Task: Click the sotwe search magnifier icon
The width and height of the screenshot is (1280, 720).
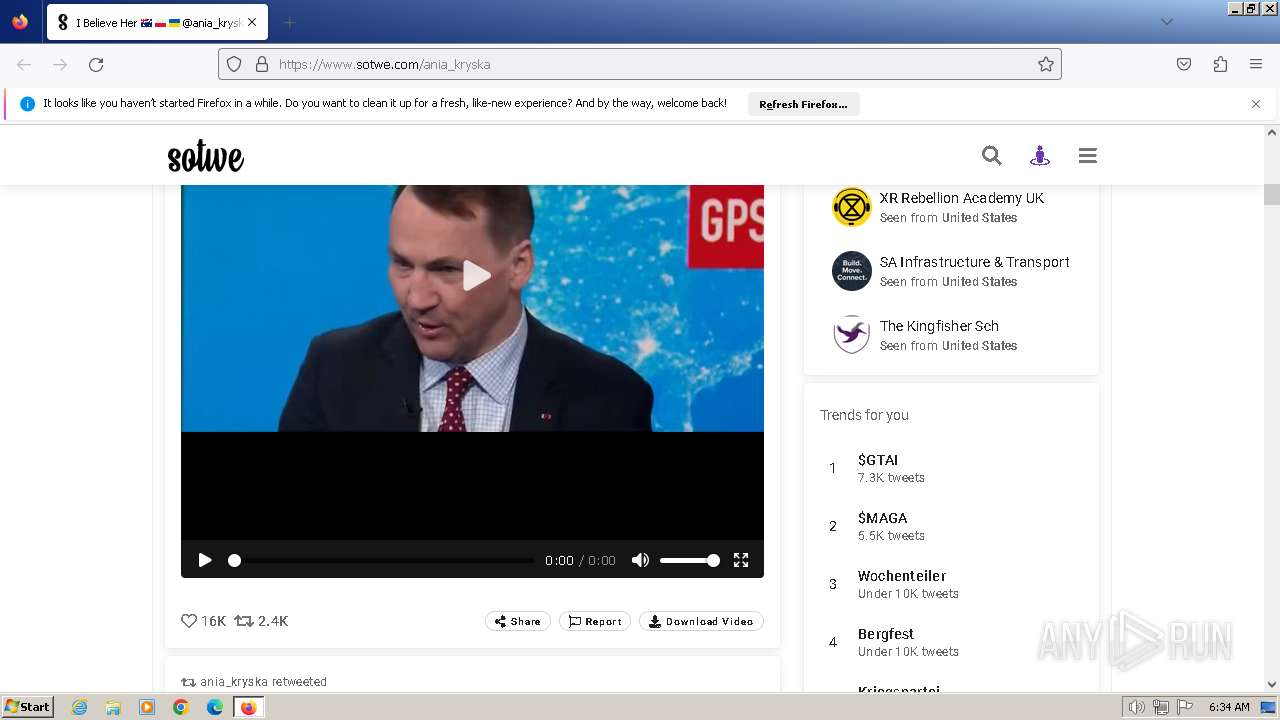Action: pyautogui.click(x=991, y=155)
